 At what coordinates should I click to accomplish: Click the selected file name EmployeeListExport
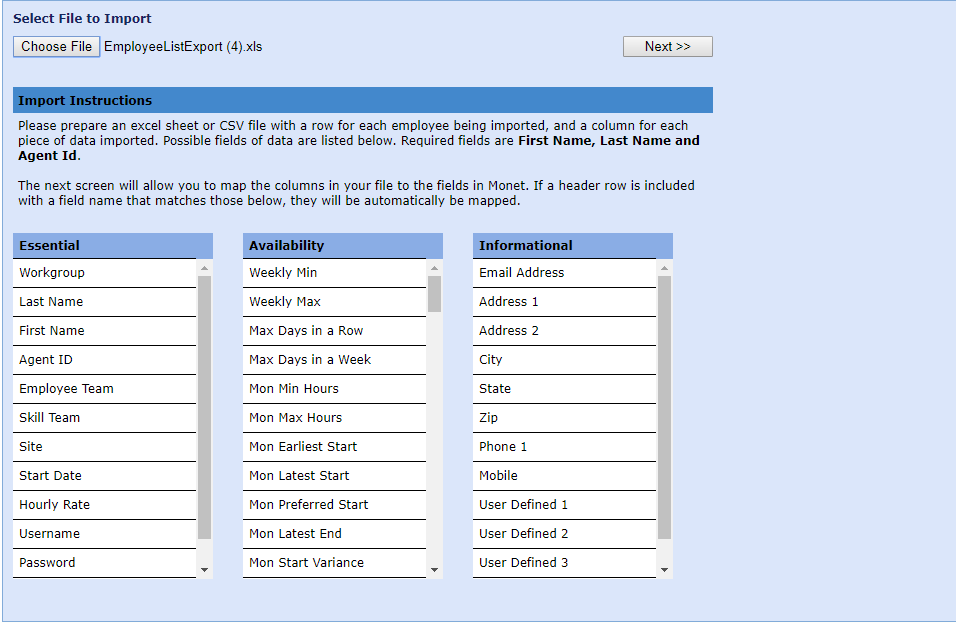183,47
